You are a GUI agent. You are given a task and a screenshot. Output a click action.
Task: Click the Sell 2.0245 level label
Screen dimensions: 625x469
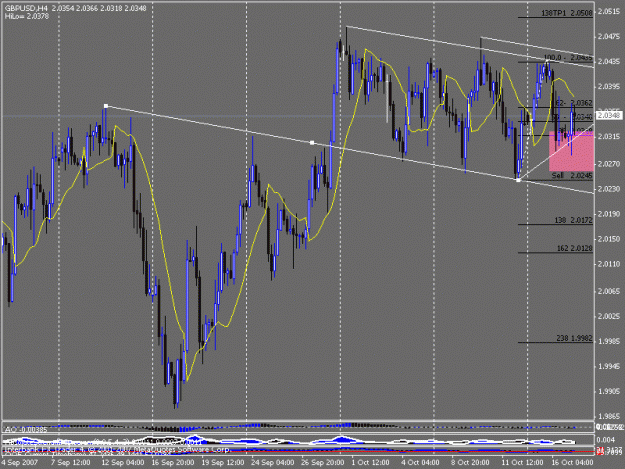click(572, 176)
